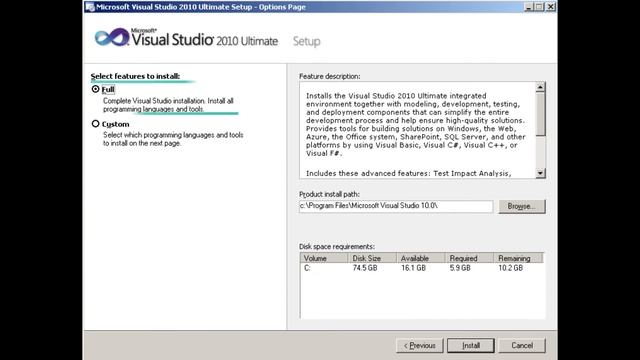This screenshot has height=360, width=640.
Task: Click the 'Select features to install:' heading
Action: pos(135,76)
